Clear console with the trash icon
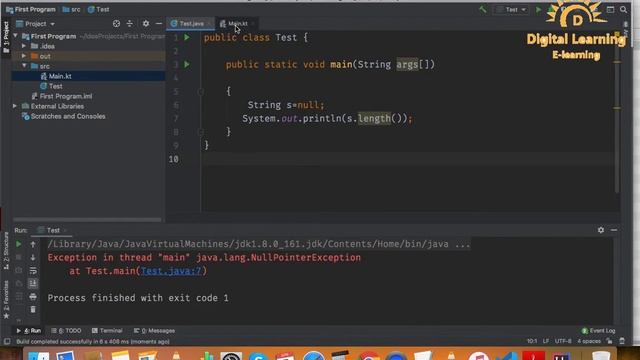640x360 pixels. click(x=33, y=309)
